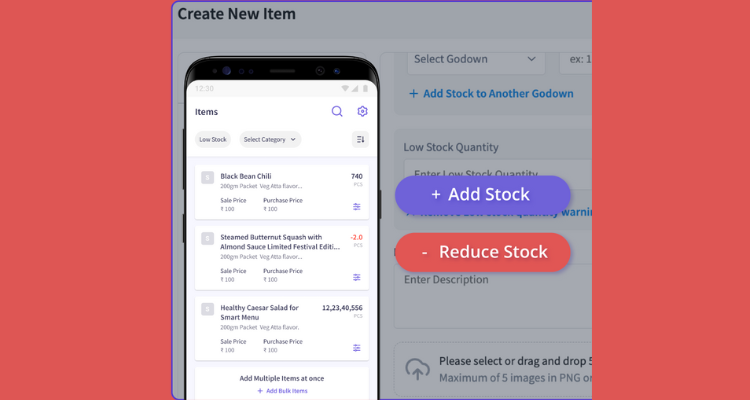This screenshot has width=750, height=400.
Task: Click the S avatar of Black Bean Chili
Action: point(207,178)
